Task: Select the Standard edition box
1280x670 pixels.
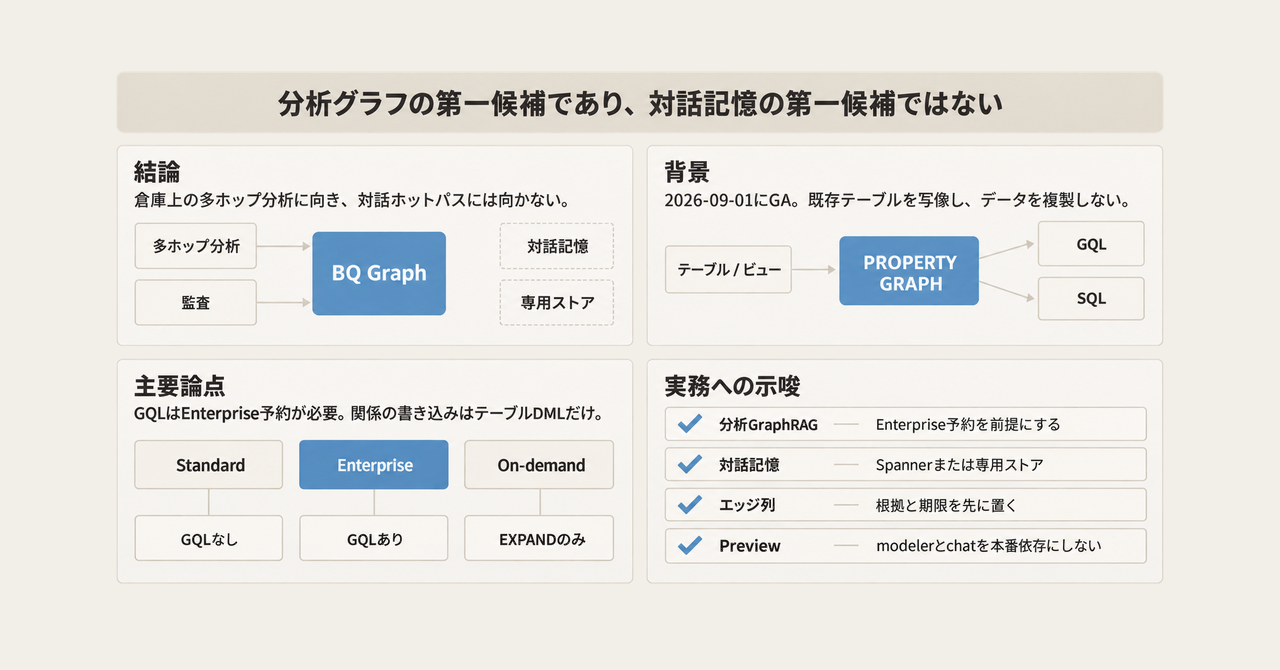Action: click(x=209, y=465)
